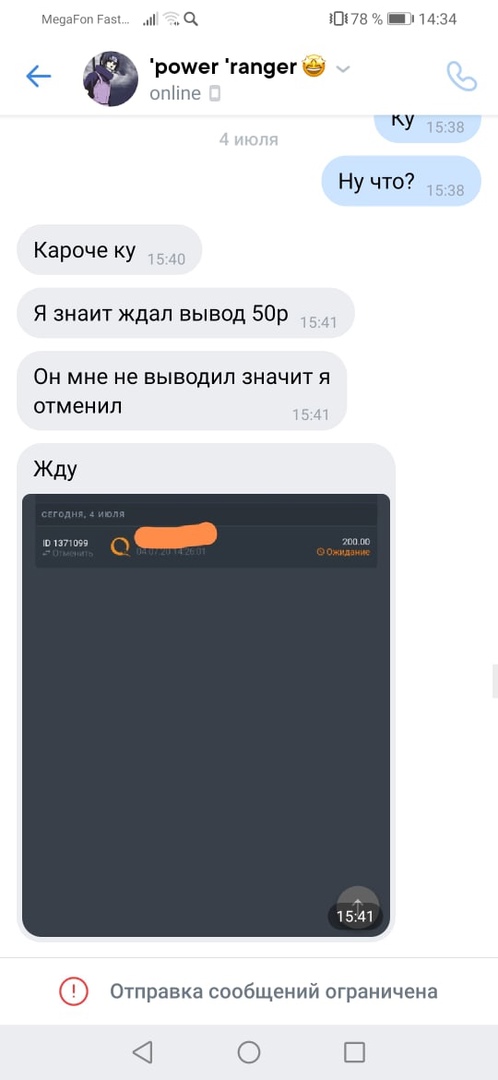Screen dimensions: 498x1080
Task: Select the 'Ну что?' message bubble
Action: coord(402,181)
